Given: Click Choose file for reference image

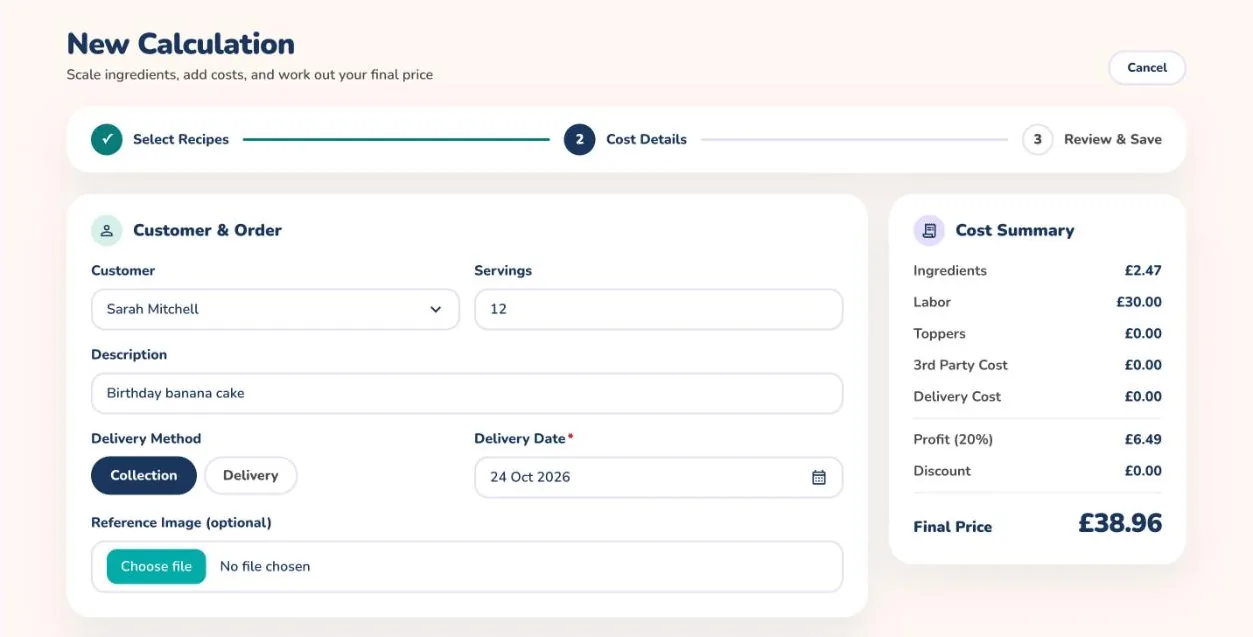Looking at the screenshot, I should 156,566.
